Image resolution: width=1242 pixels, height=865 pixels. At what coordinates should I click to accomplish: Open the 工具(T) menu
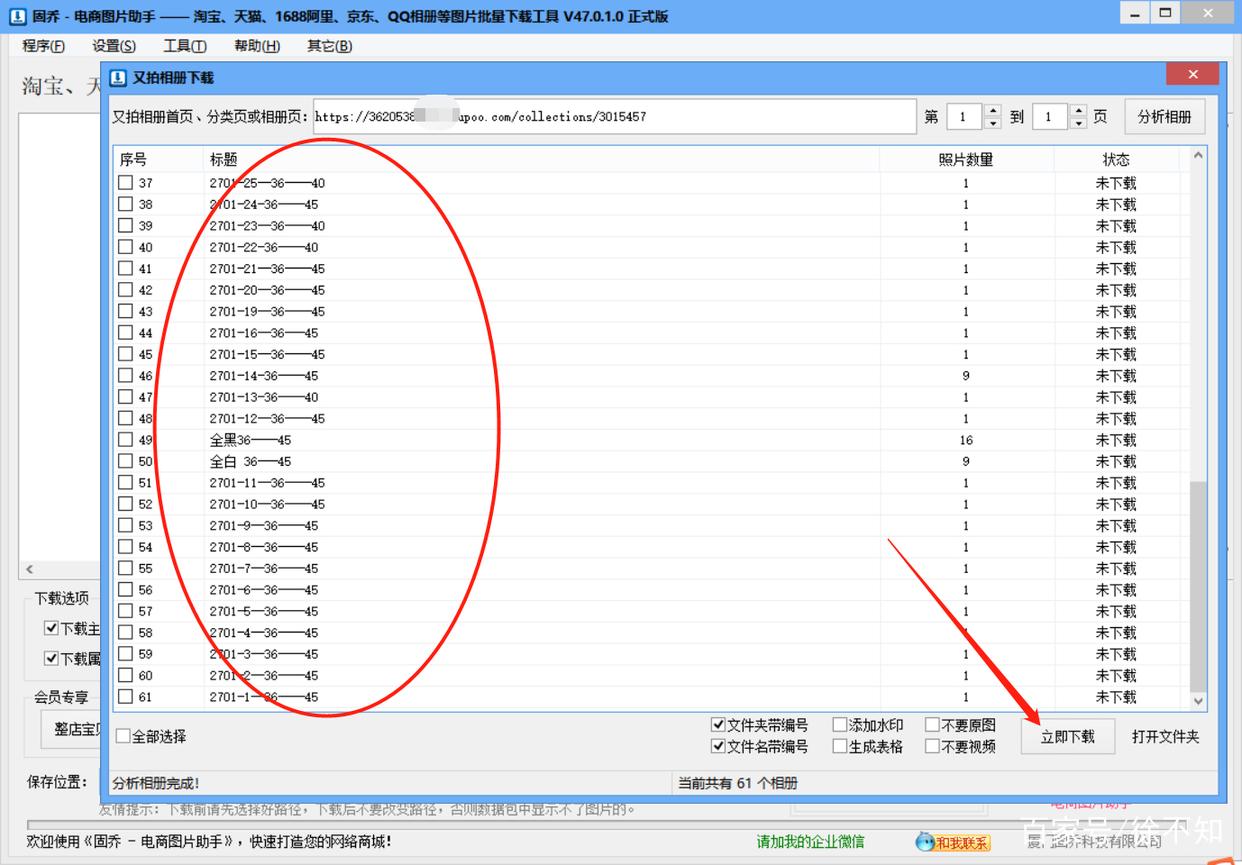point(184,45)
